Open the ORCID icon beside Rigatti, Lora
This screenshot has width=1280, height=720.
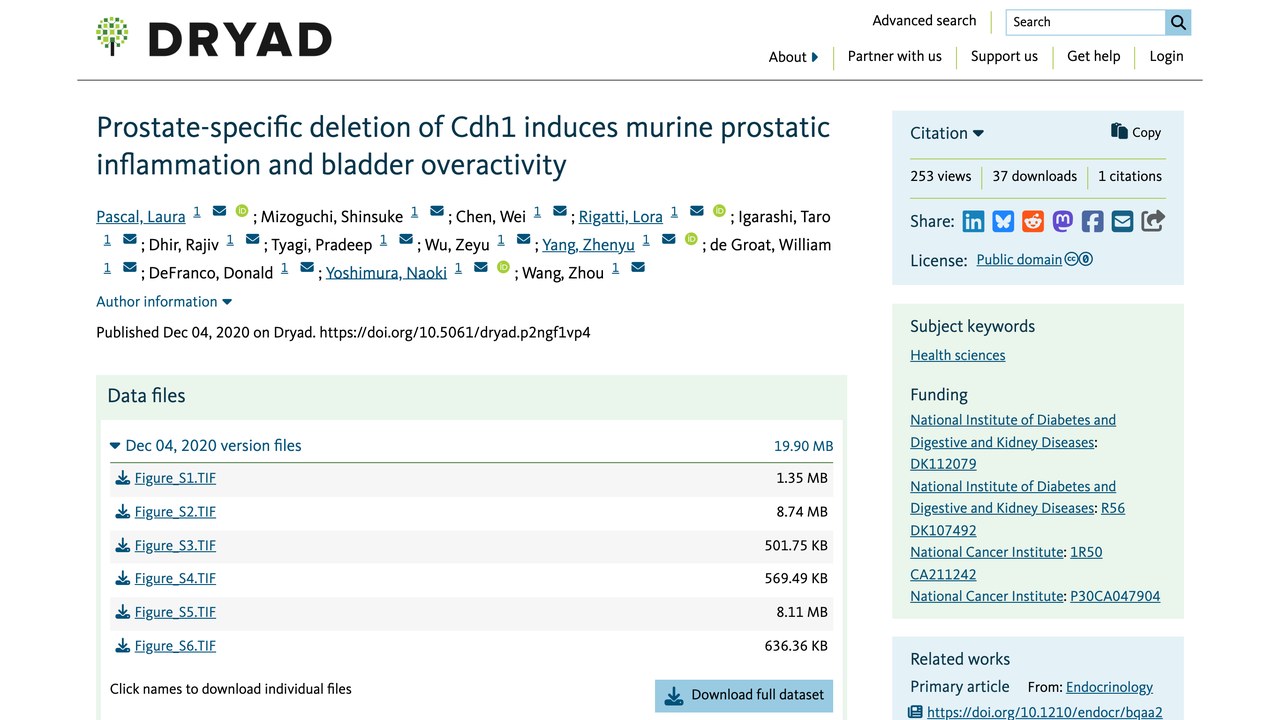719,211
